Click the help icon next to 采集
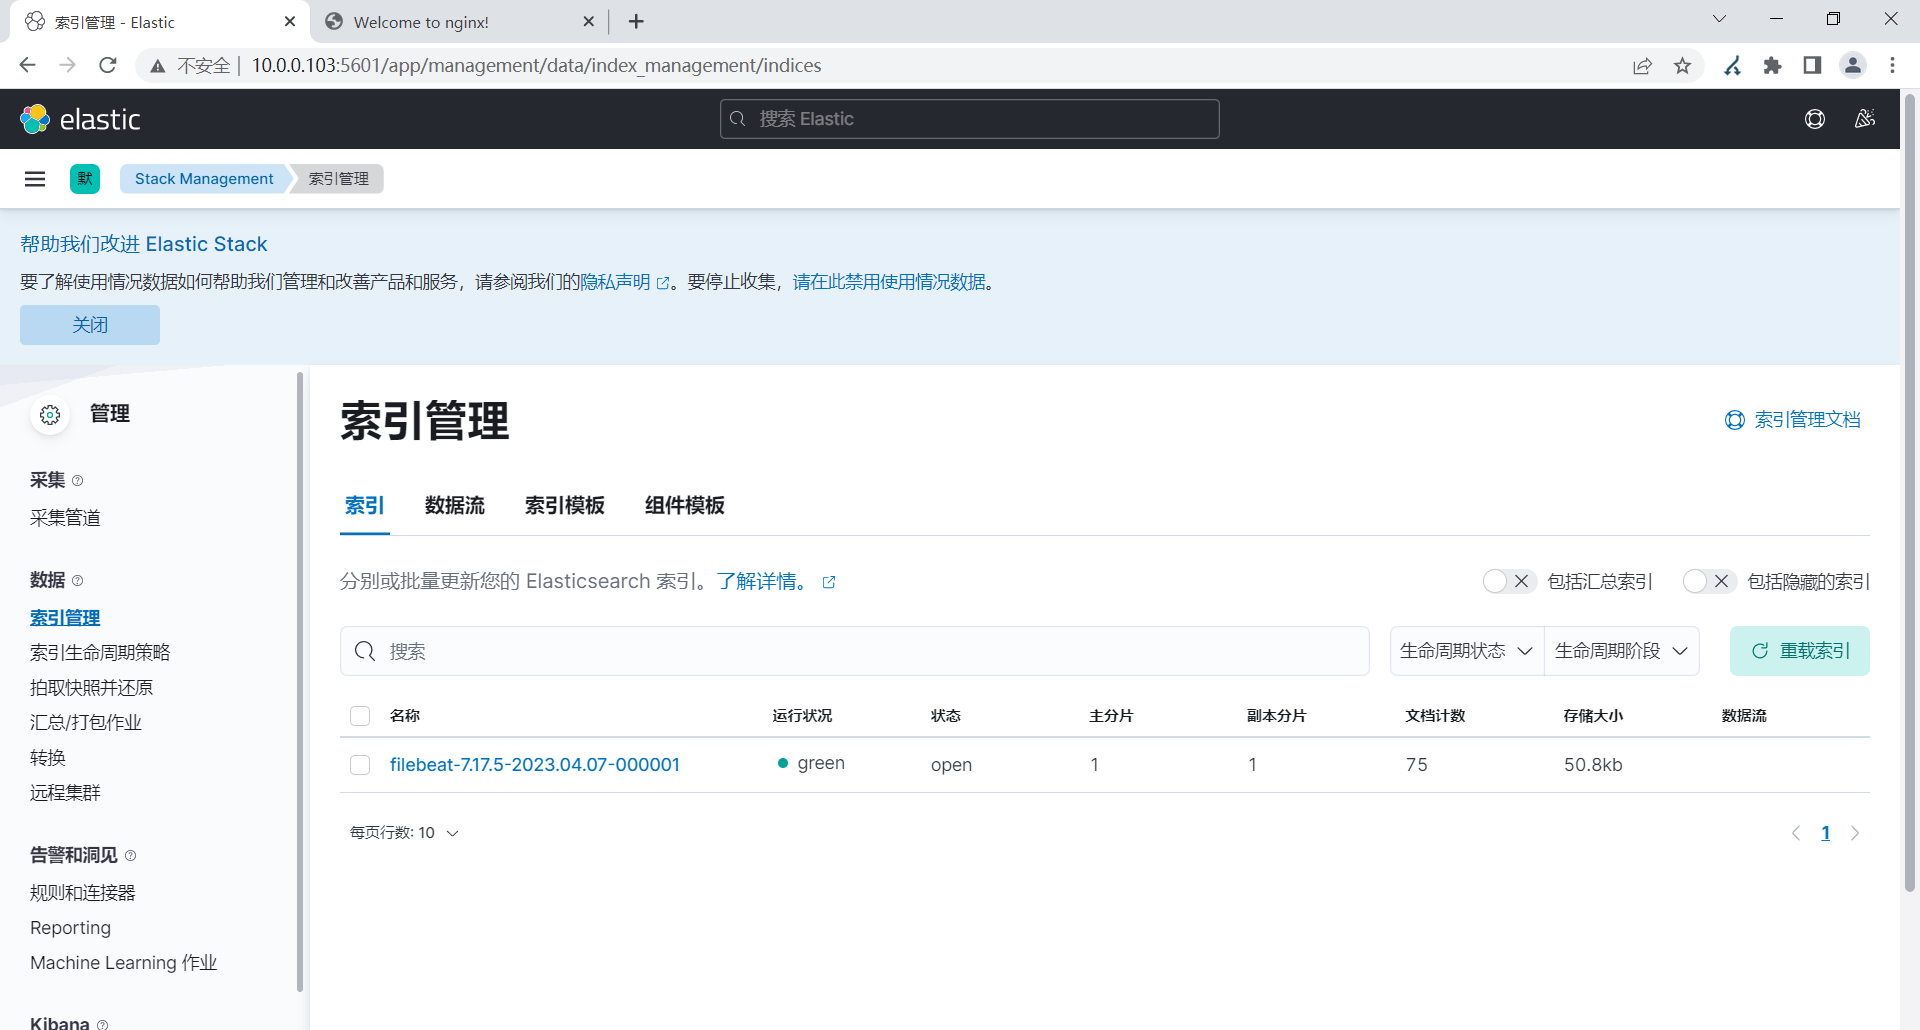This screenshot has width=1920, height=1030. 78,481
